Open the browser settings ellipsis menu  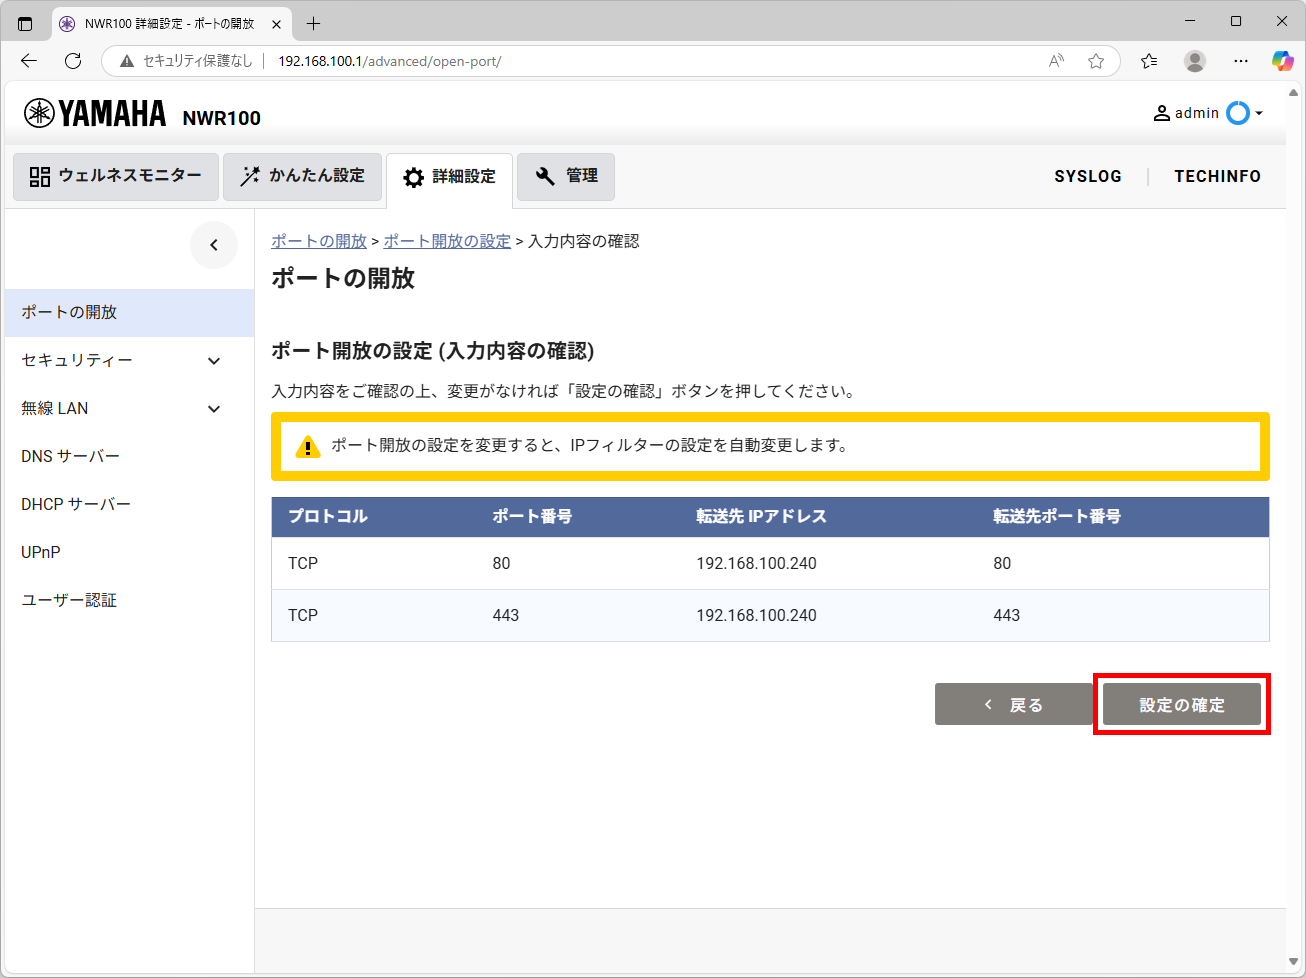pyautogui.click(x=1240, y=61)
